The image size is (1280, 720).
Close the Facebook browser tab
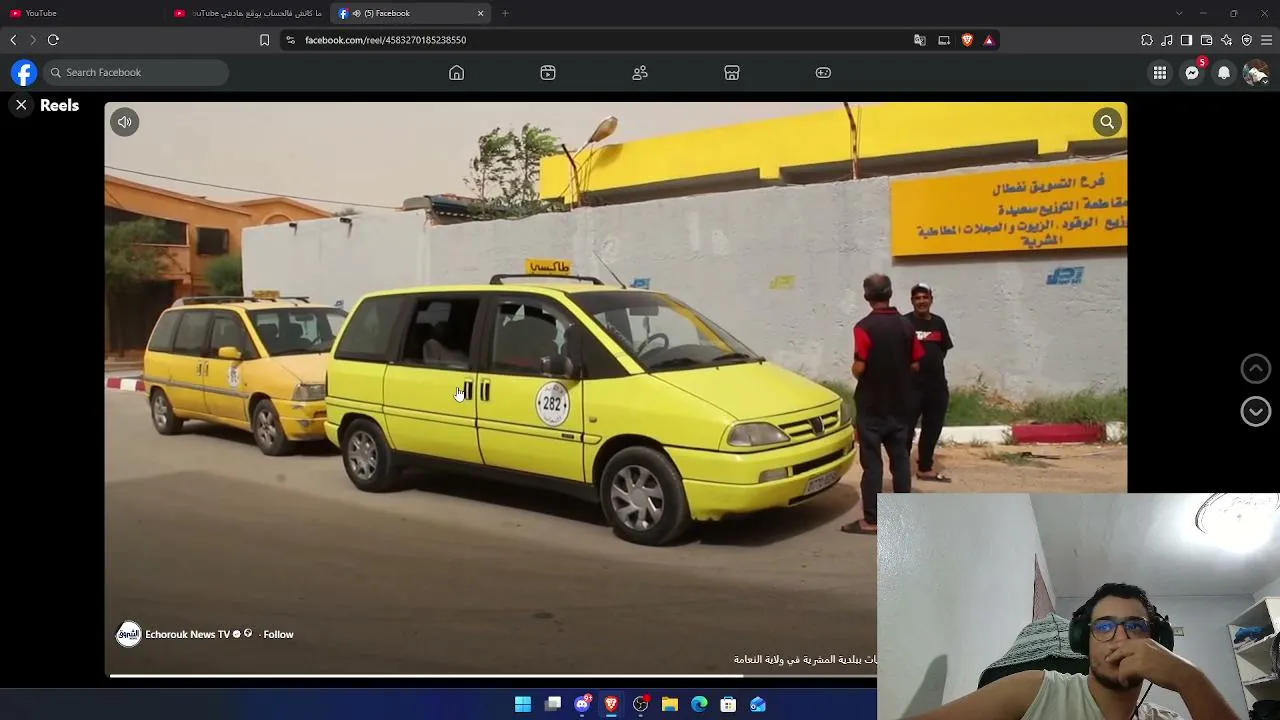[x=481, y=13]
